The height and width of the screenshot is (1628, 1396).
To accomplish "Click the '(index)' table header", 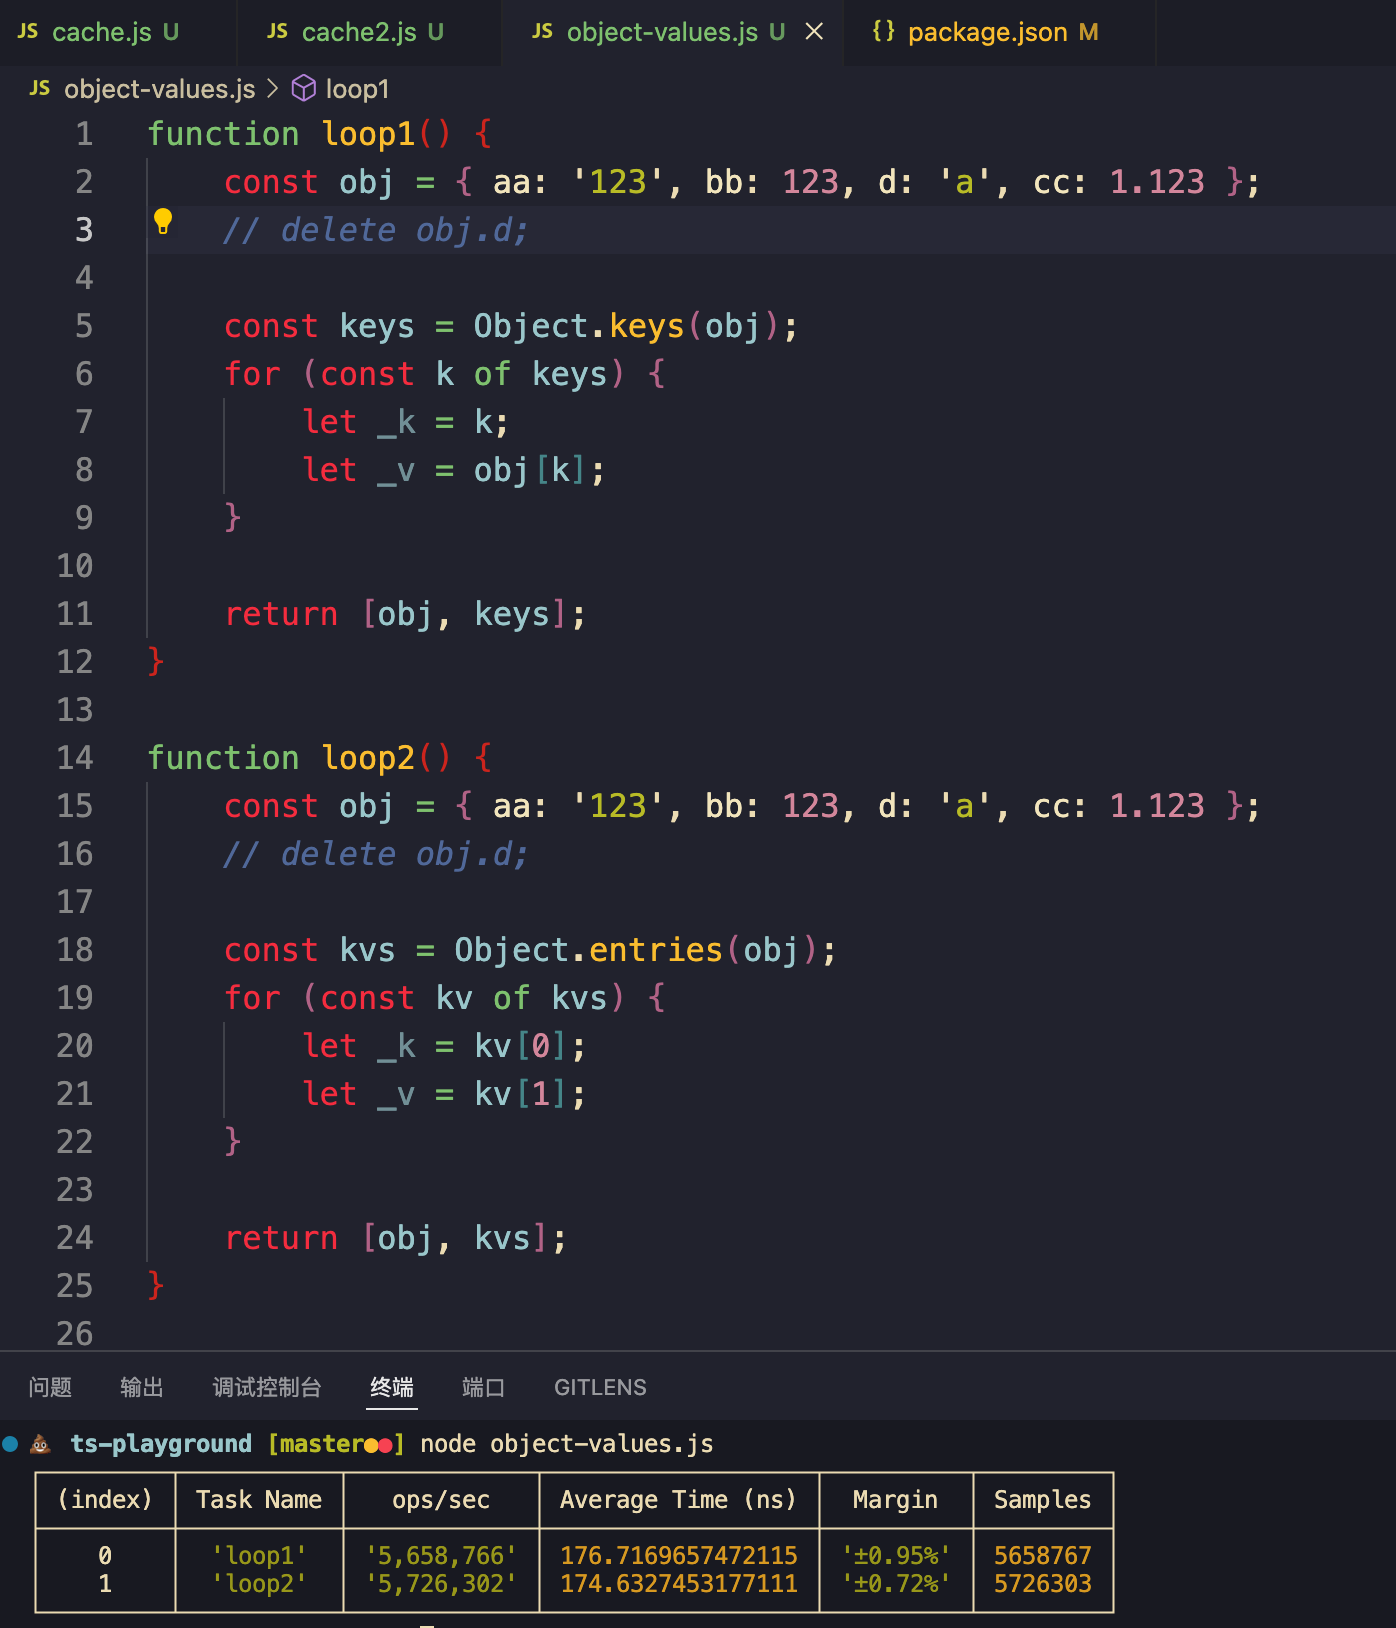I will [x=105, y=1500].
